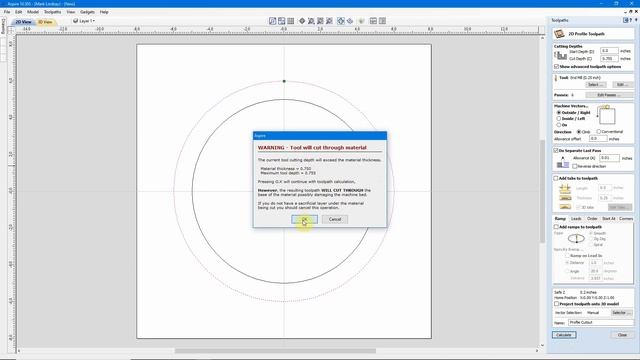Image resolution: width=640 pixels, height=360 pixels.
Task: Click the Allowance offset input field
Action: 598,139
